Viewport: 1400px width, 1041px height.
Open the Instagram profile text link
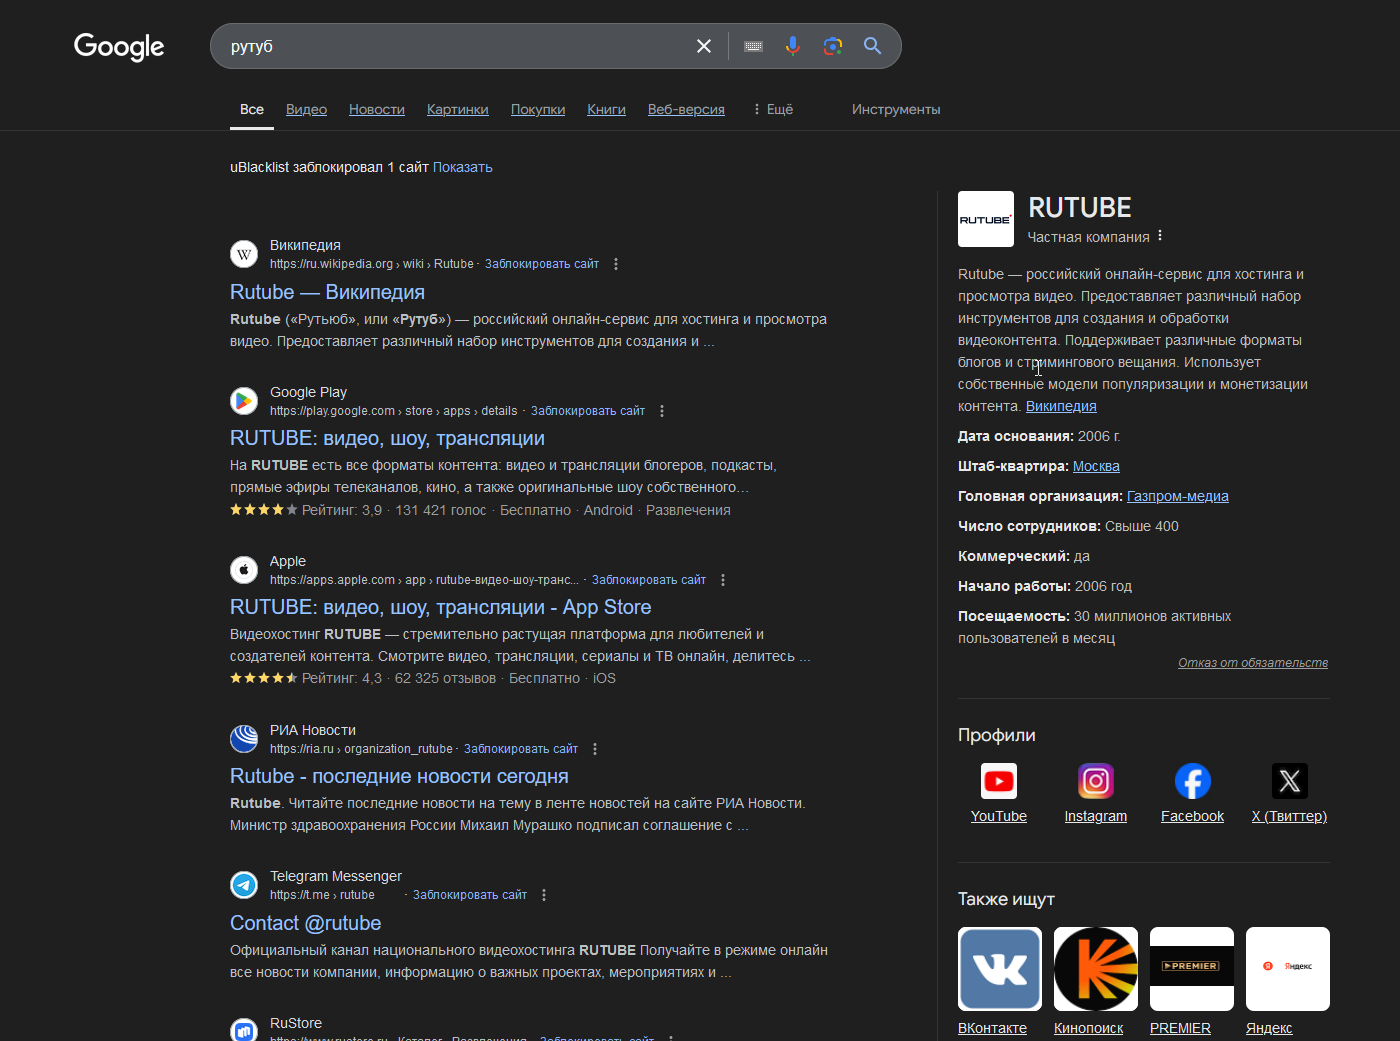tap(1096, 816)
